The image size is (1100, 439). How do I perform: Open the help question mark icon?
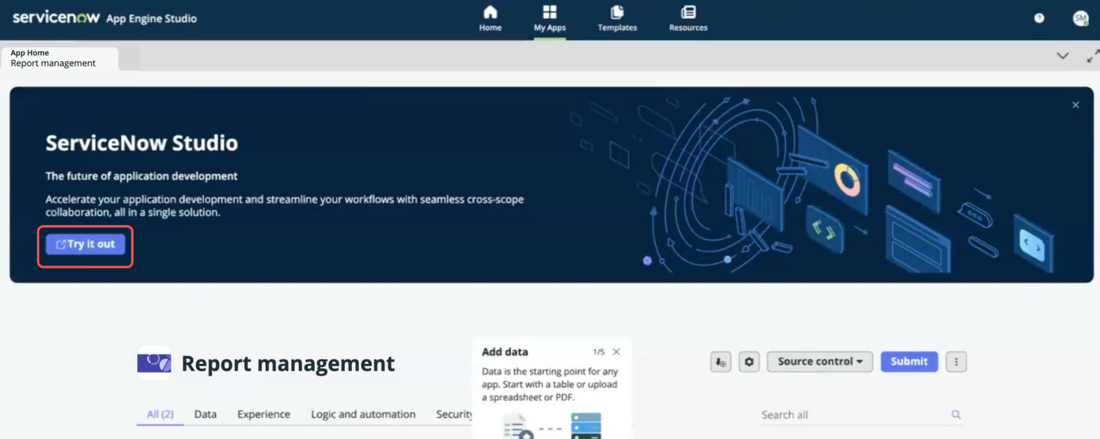(x=1040, y=18)
